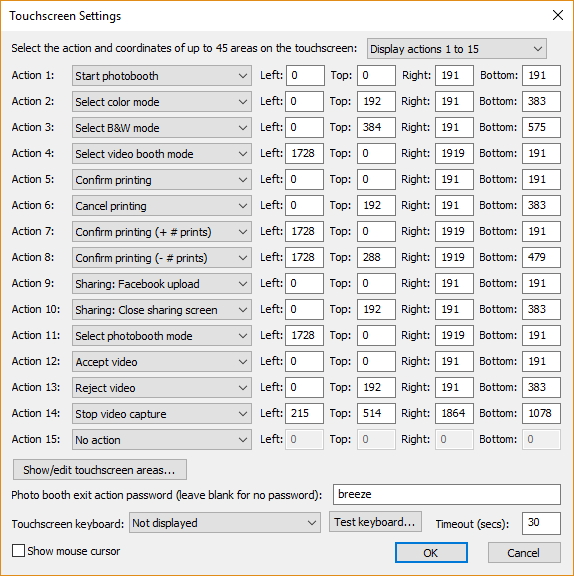This screenshot has height=576, width=574.
Task: Click Action 7 Left field
Action: tap(304, 231)
